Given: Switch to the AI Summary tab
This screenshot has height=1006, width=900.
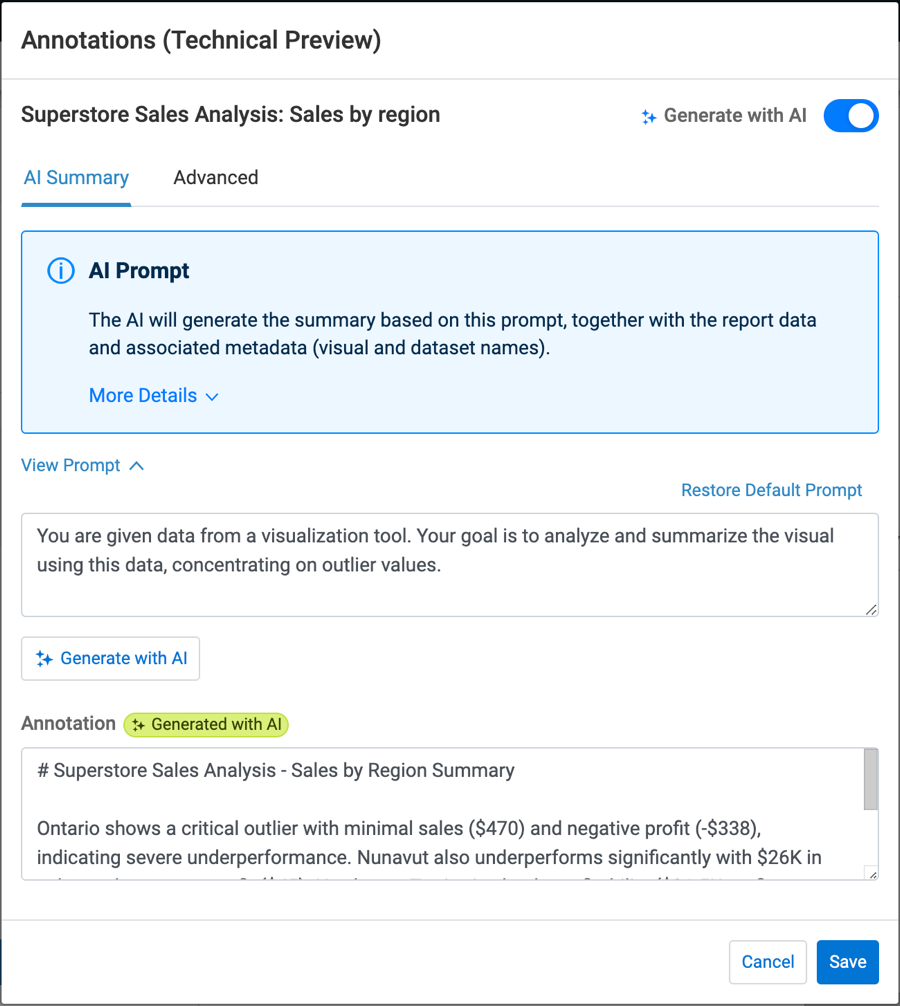Looking at the screenshot, I should [x=76, y=178].
